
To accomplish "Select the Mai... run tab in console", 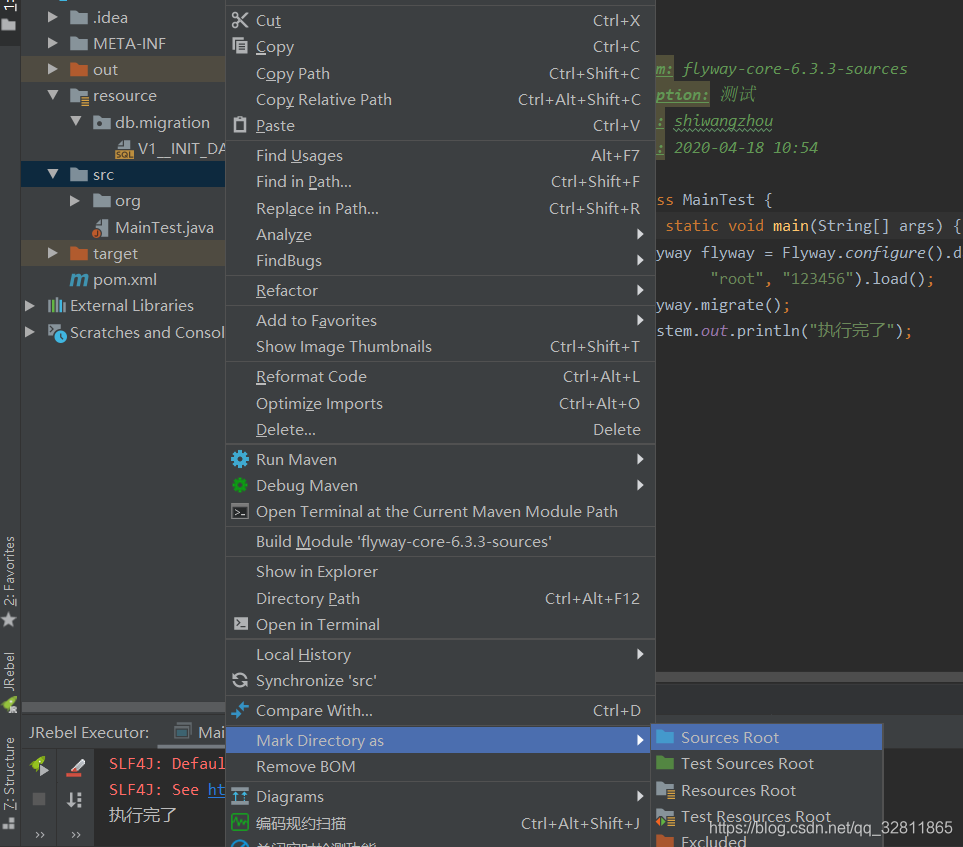I will [x=200, y=732].
